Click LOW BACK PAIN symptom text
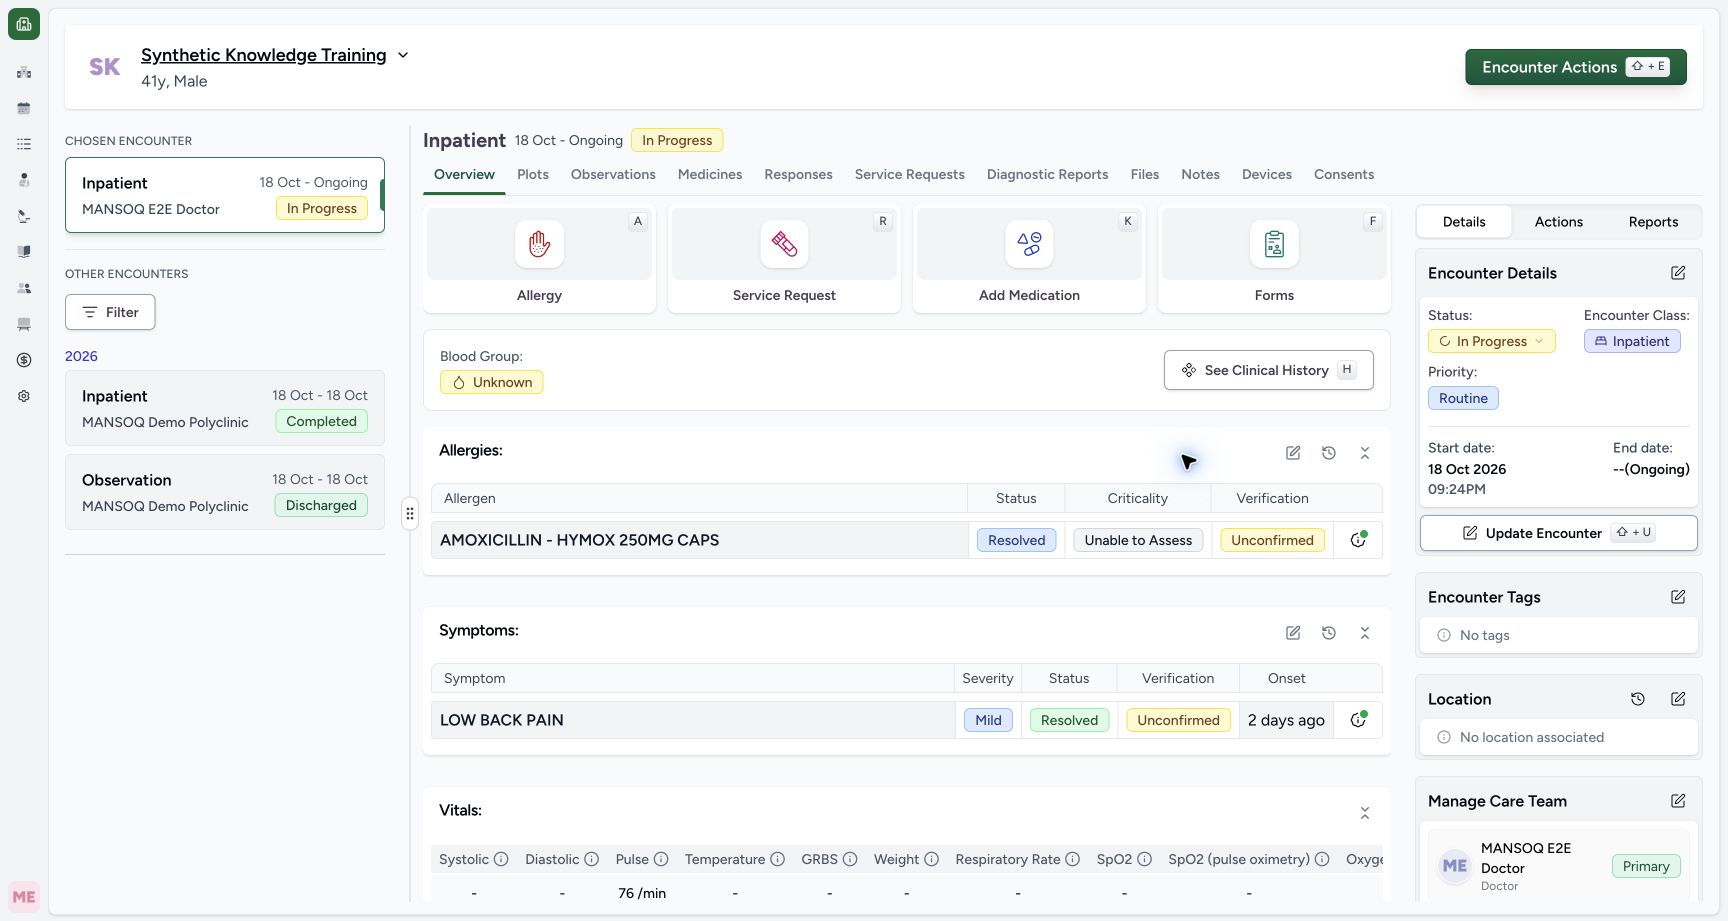 (502, 720)
